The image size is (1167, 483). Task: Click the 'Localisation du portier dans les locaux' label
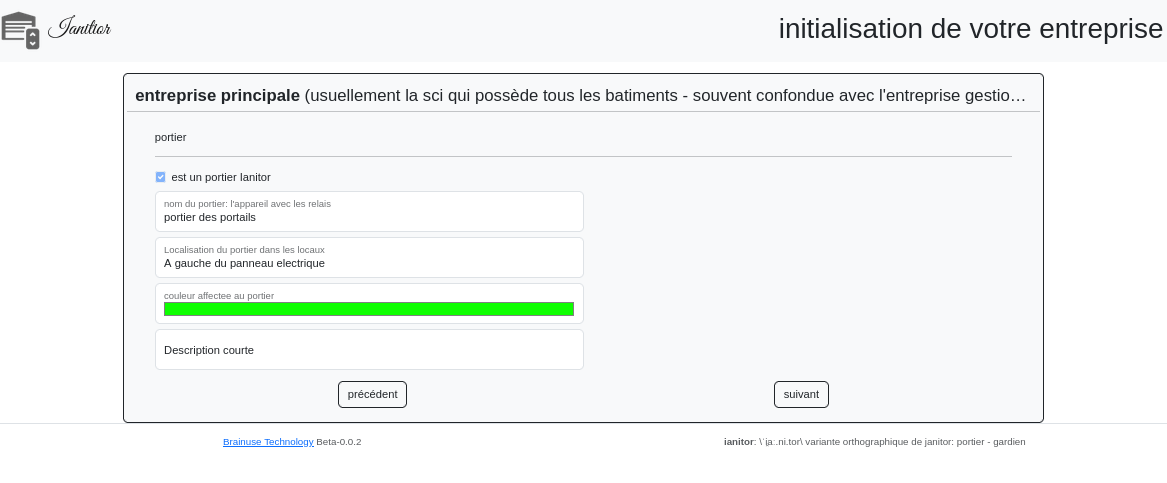244,250
